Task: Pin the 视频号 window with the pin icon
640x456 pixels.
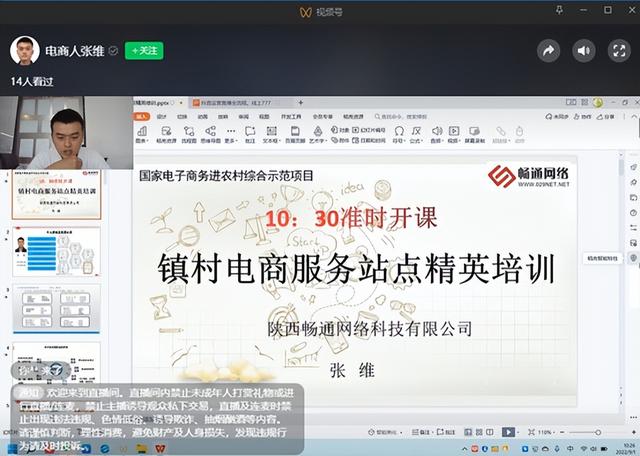Action: click(x=560, y=10)
